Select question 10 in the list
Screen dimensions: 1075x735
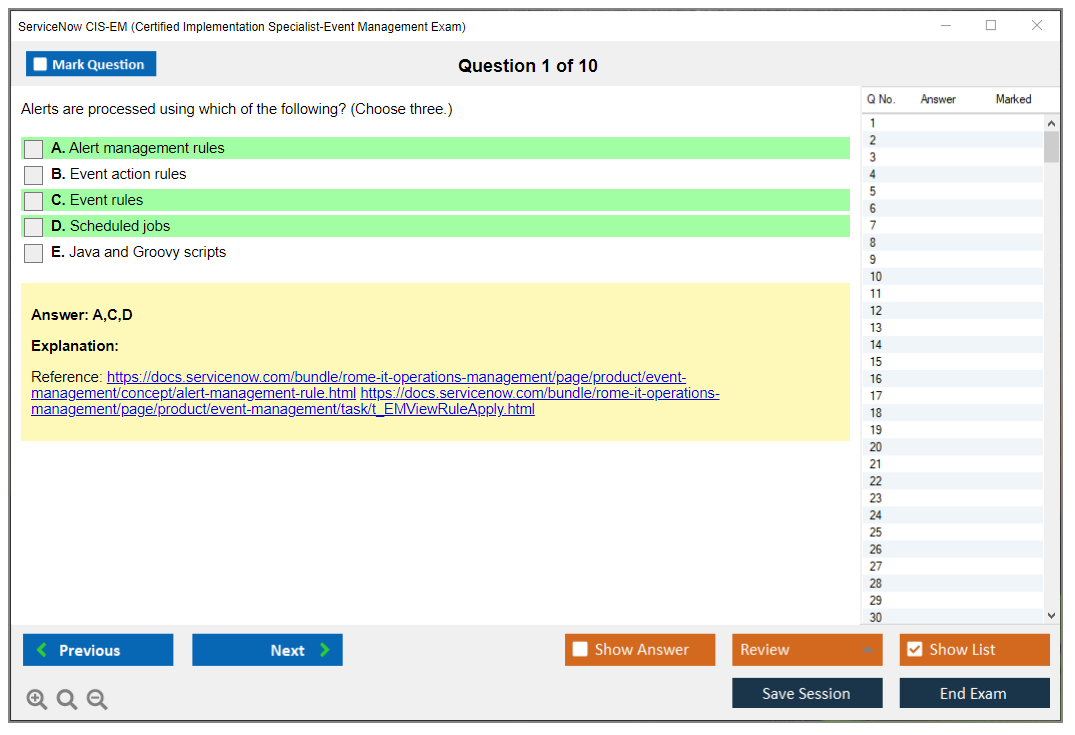tap(876, 277)
